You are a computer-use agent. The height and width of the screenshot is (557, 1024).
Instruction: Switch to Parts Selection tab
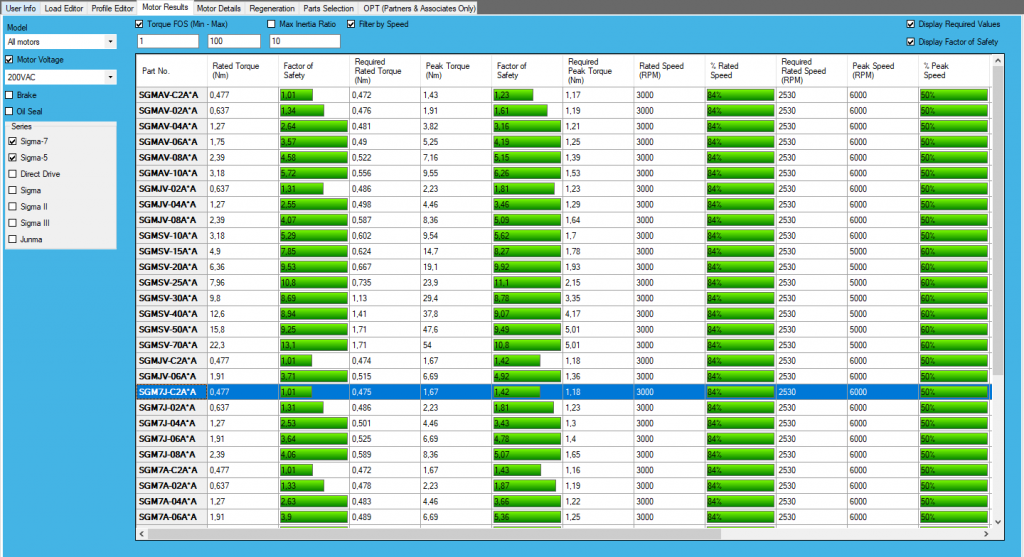pos(328,8)
